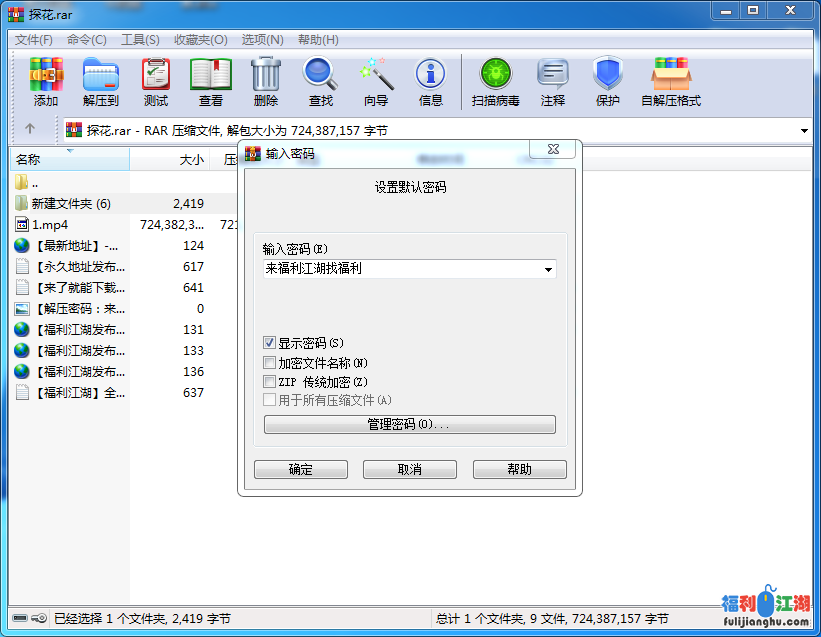Enable the 加密文件名称 checkbox
This screenshot has height=637, width=821.
[269, 363]
